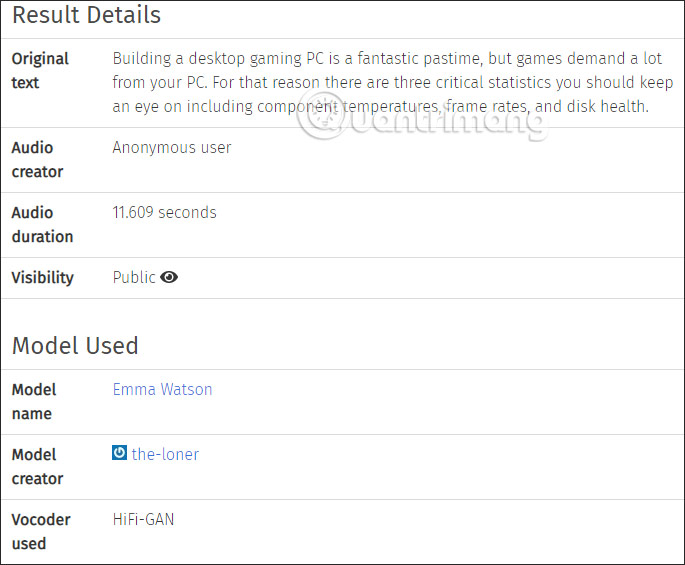Click the Model Used heading
Image resolution: width=685 pixels, height=565 pixels.
pyautogui.click(x=75, y=346)
